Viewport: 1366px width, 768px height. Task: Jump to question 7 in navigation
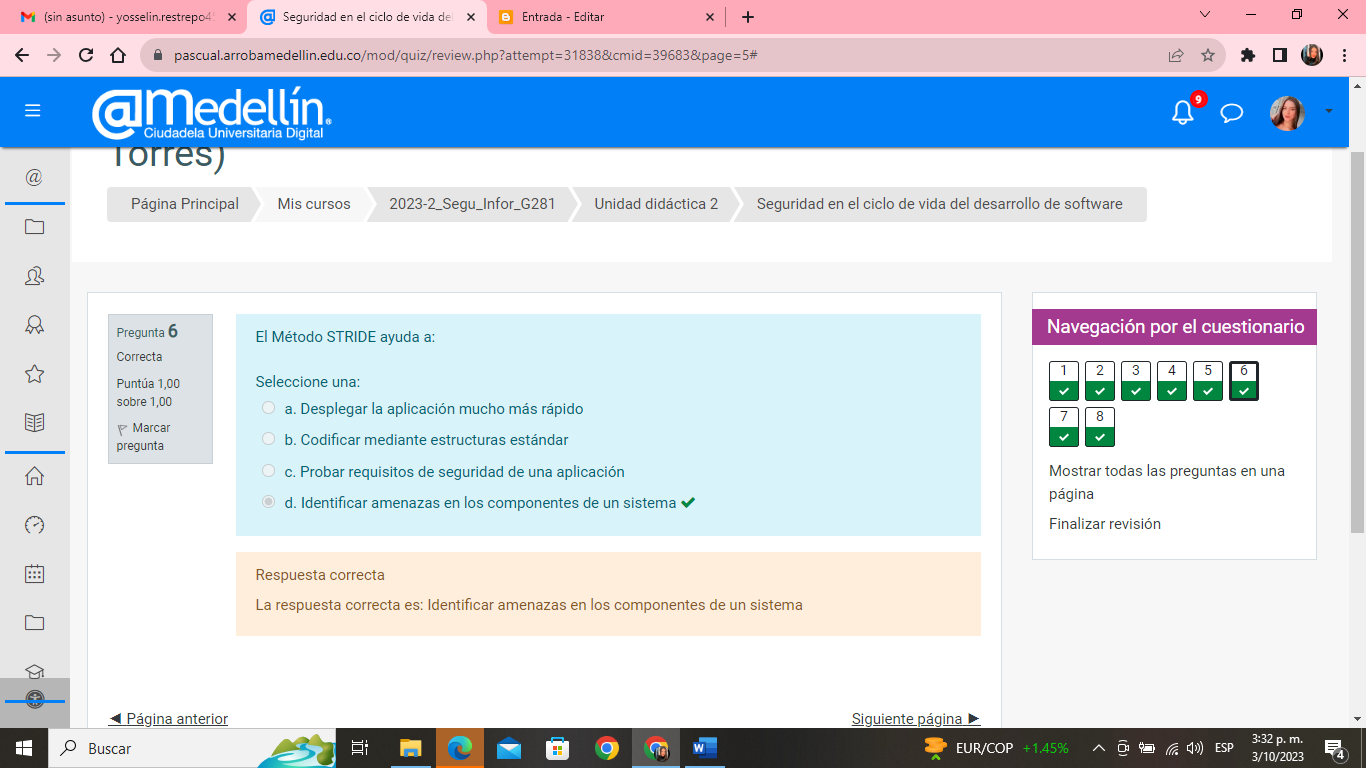click(1064, 427)
